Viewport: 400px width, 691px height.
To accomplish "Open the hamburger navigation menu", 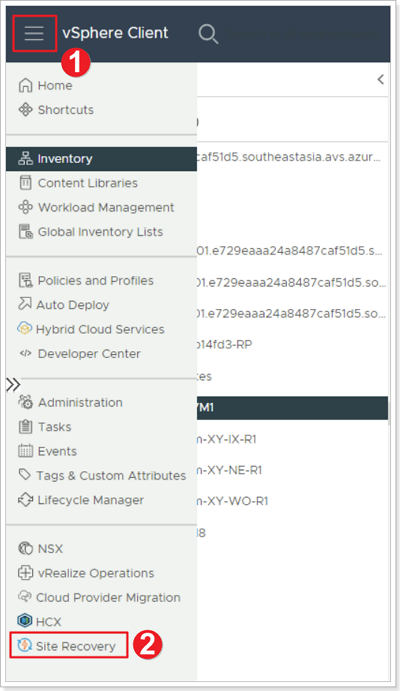I will [x=34, y=33].
